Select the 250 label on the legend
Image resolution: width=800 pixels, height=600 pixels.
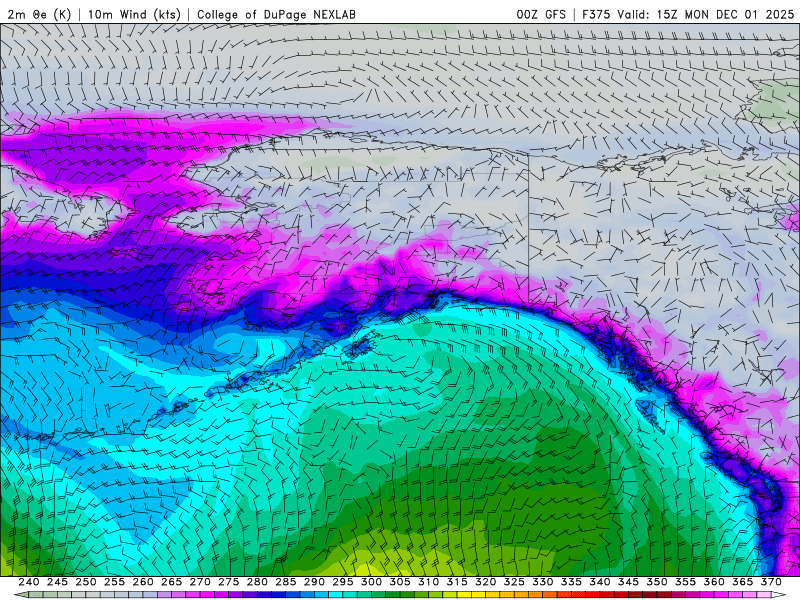86,582
